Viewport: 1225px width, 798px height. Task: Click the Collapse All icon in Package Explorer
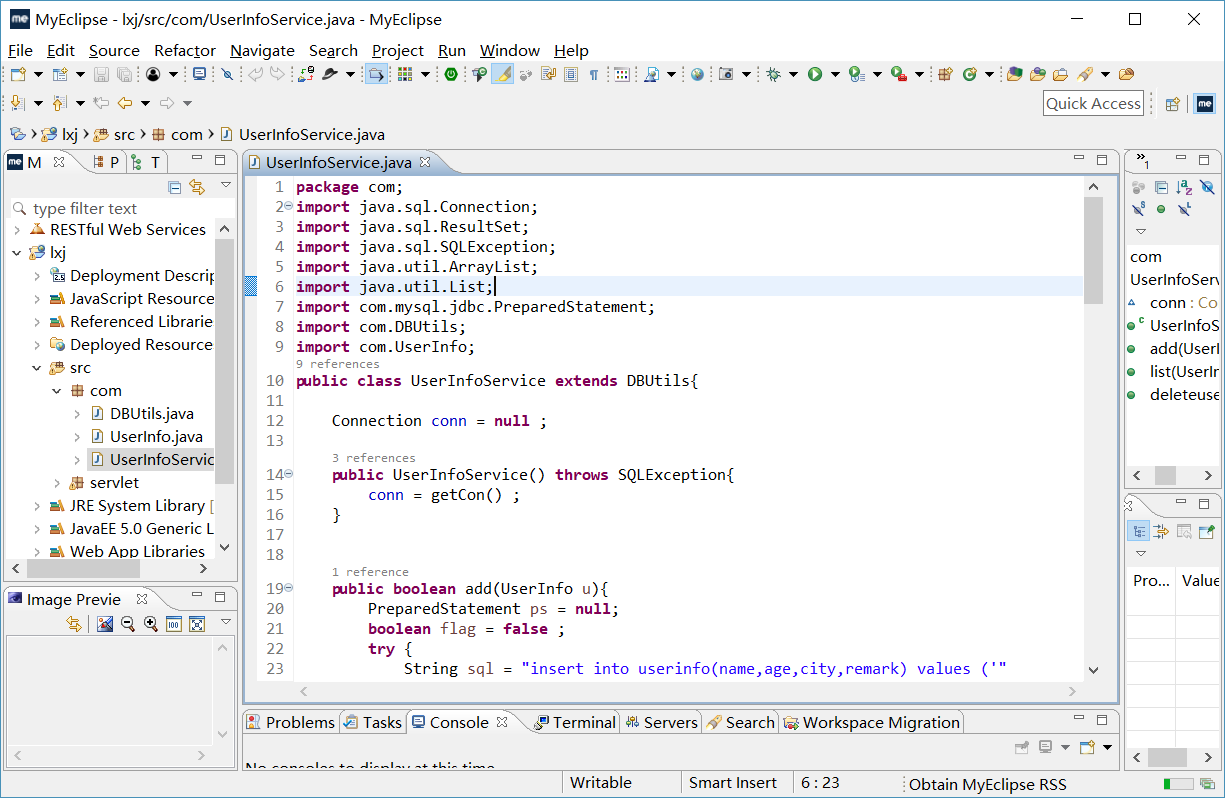click(174, 187)
